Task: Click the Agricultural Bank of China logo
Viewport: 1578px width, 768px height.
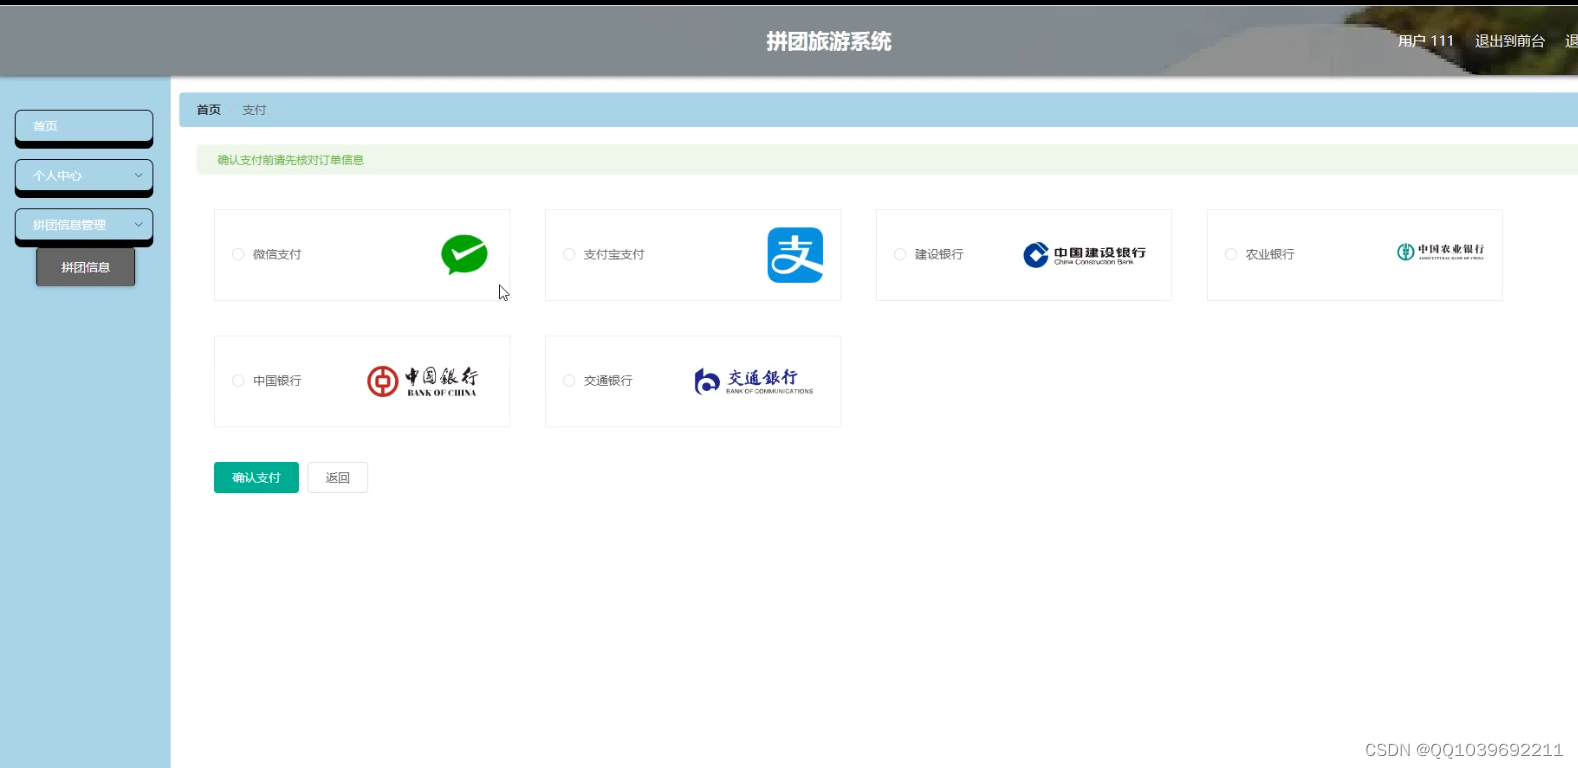Action: (1440, 251)
